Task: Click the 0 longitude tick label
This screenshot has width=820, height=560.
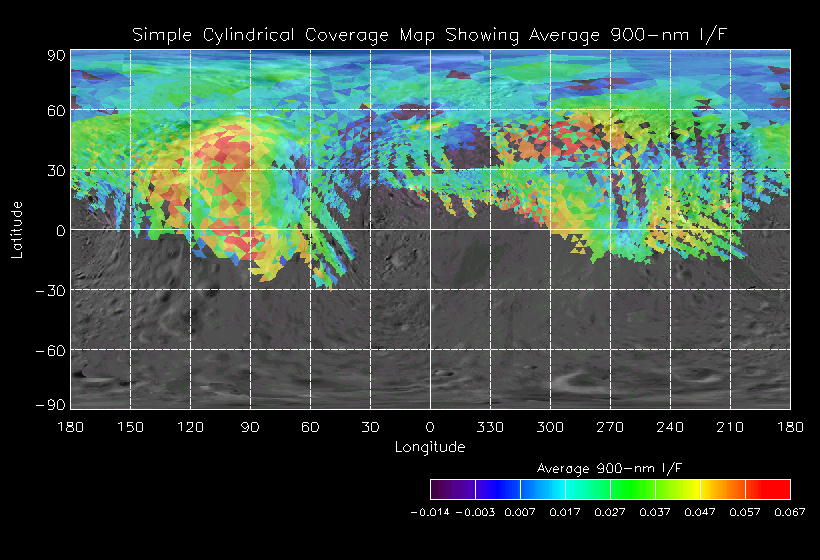Action: point(430,427)
